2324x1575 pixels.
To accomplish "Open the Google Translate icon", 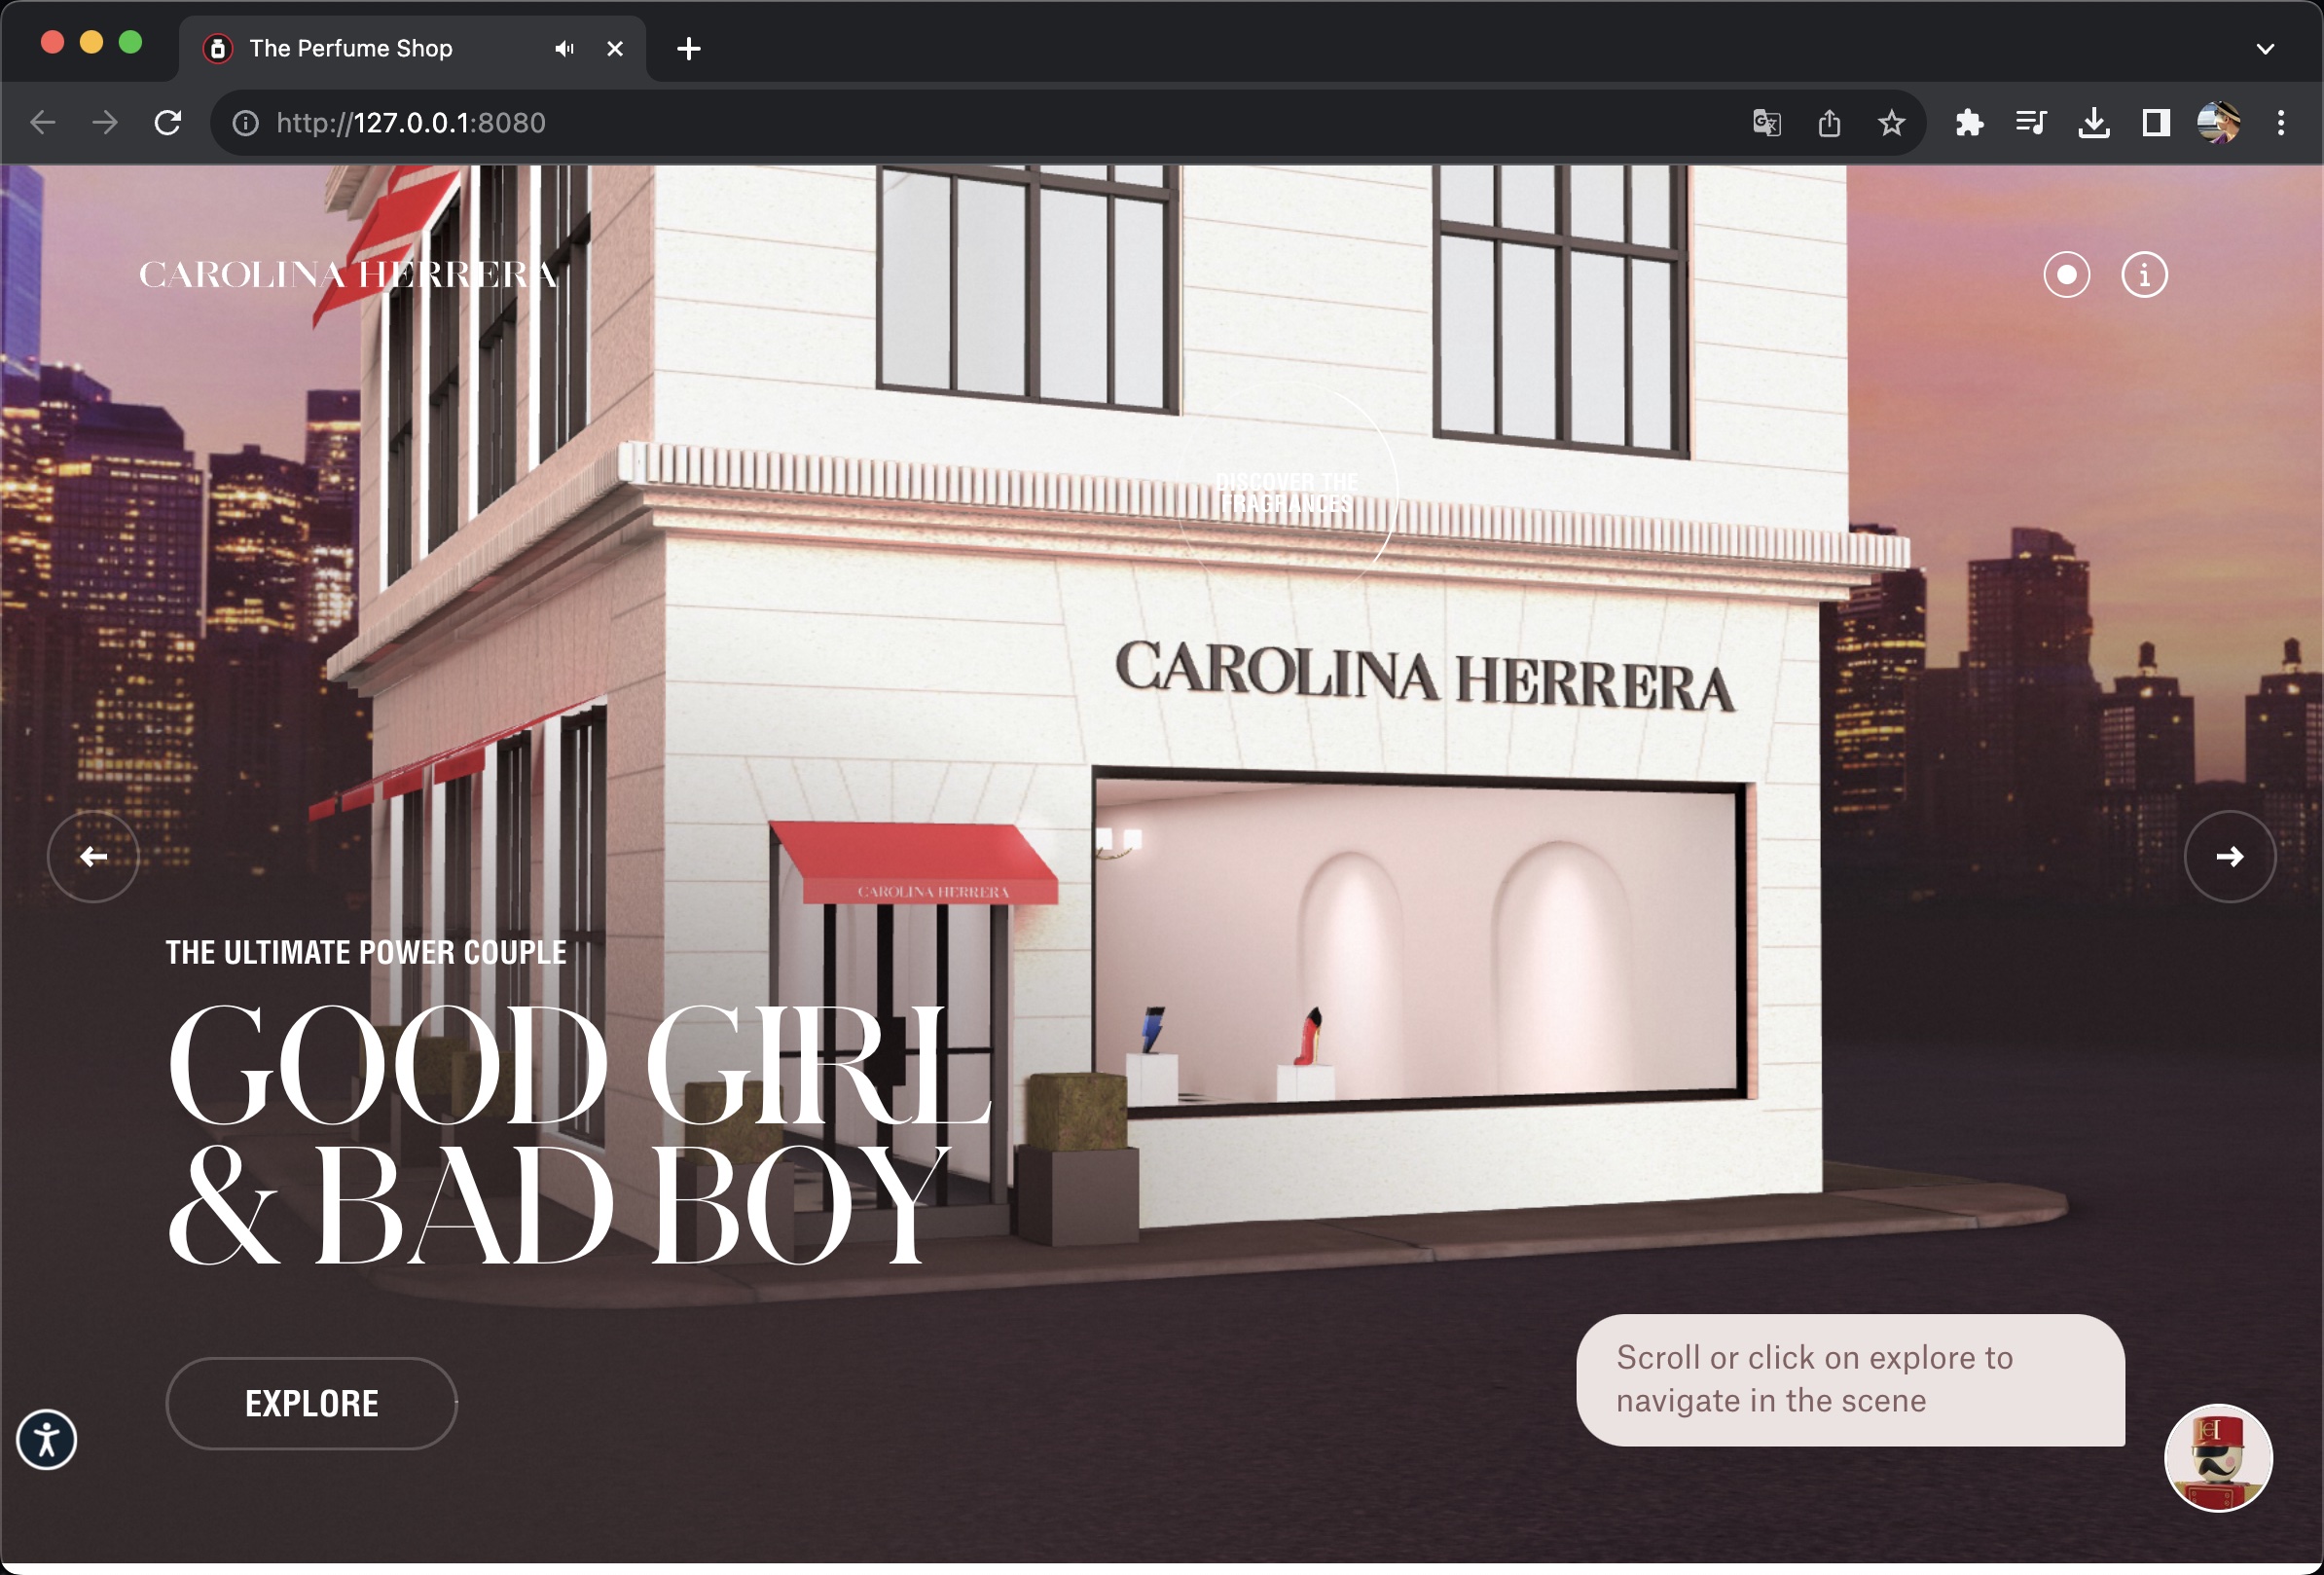I will 1767,123.
